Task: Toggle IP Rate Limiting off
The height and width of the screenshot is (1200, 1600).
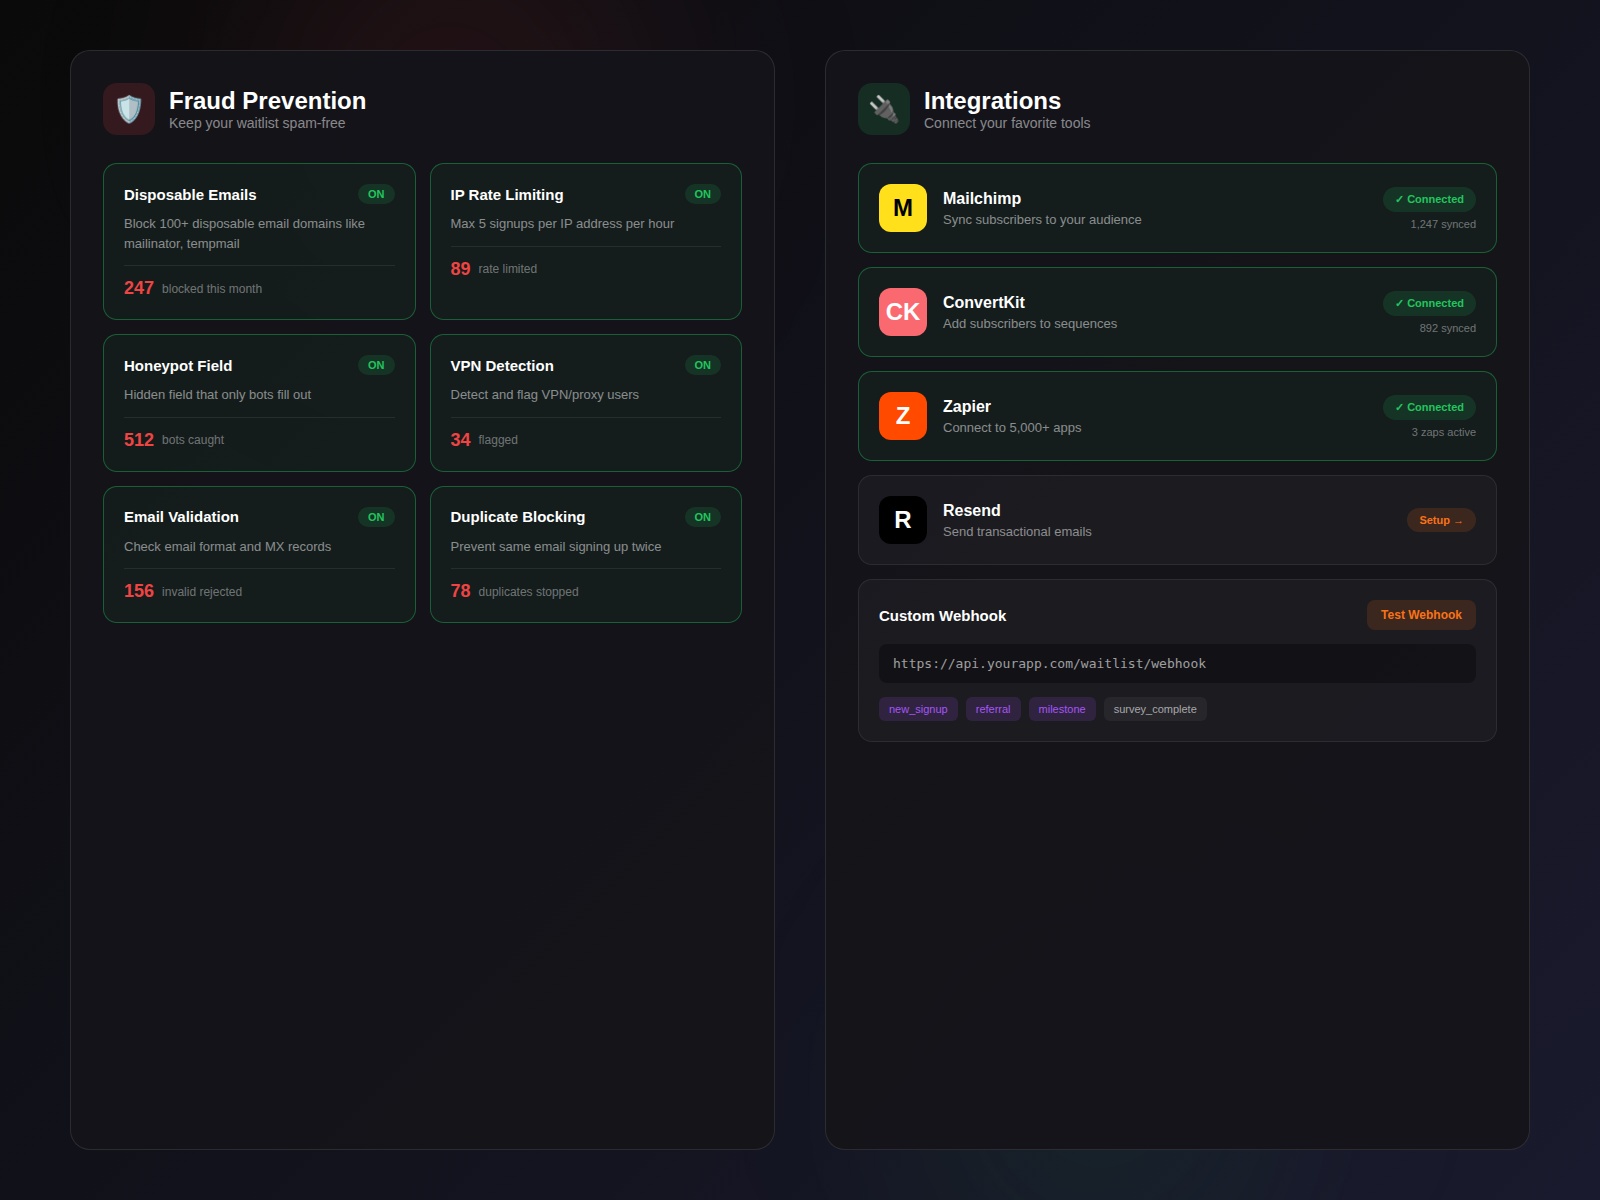Action: pyautogui.click(x=703, y=194)
